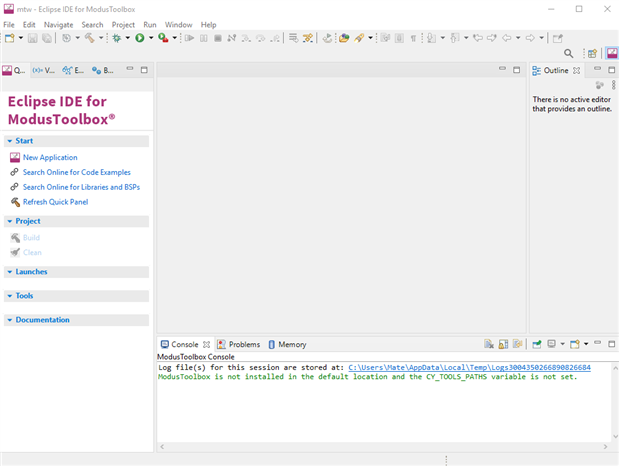Toggle the console Scroll Lock icon
Screen dimensions: 619x466
tap(503, 344)
